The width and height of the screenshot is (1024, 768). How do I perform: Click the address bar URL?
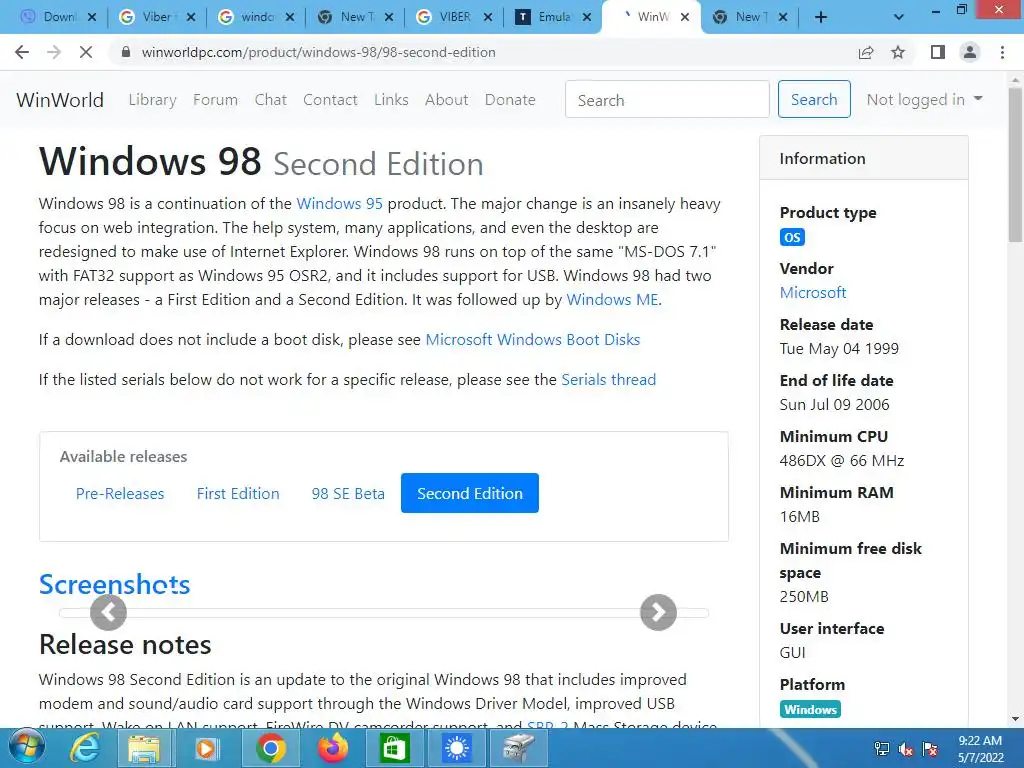pos(319,52)
